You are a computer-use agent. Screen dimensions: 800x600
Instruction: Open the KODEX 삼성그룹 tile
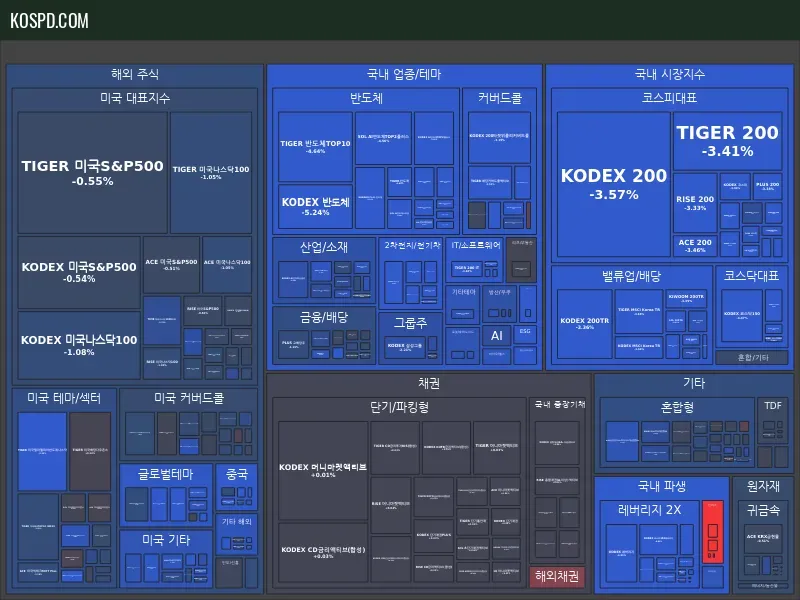click(x=405, y=347)
